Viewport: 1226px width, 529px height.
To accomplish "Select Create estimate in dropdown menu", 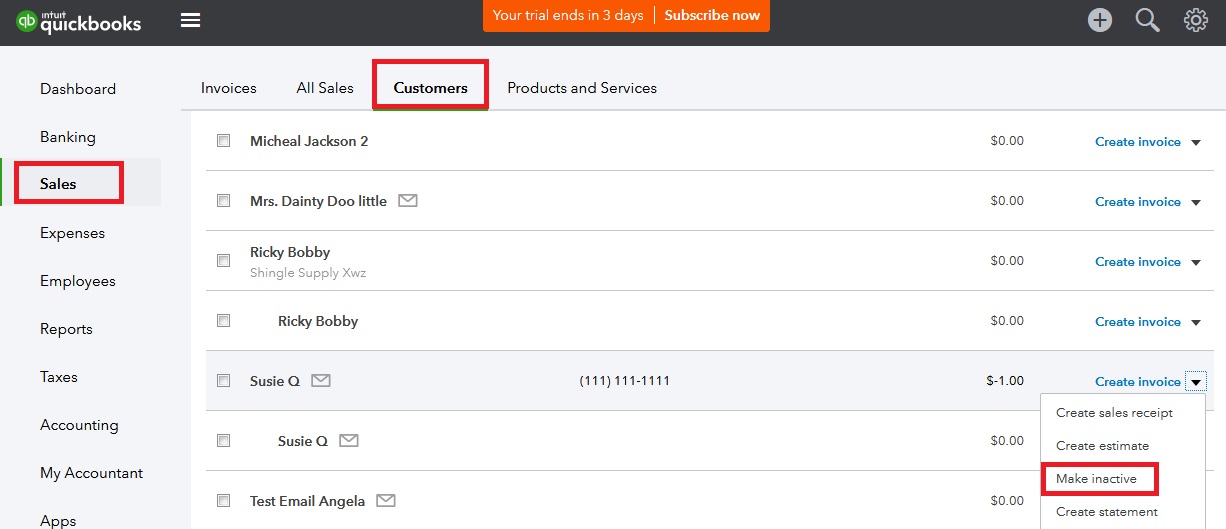I will pyautogui.click(x=1102, y=446).
